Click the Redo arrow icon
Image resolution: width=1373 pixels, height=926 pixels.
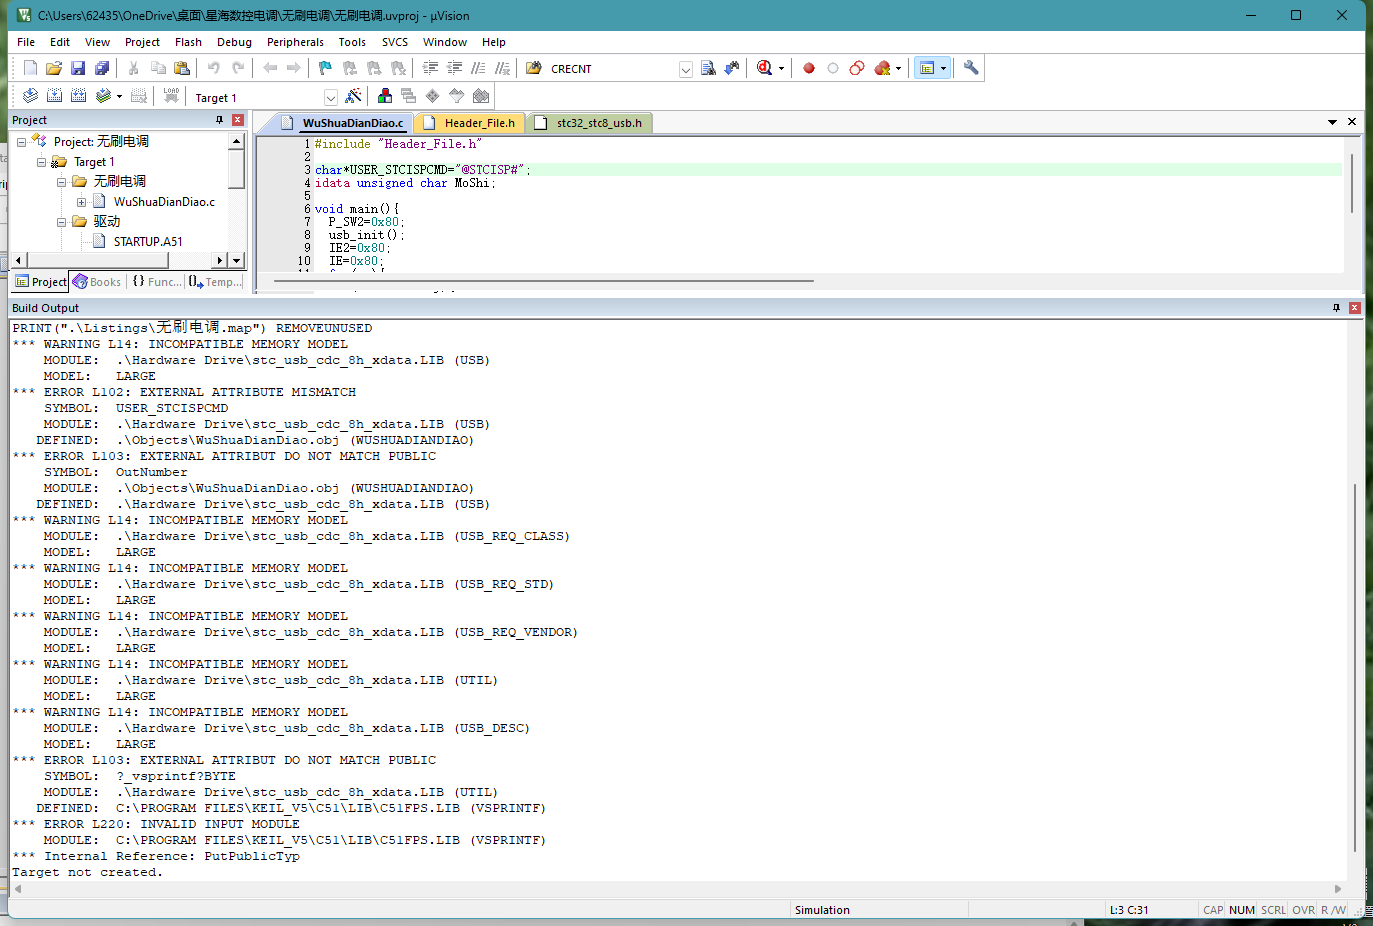(x=238, y=68)
